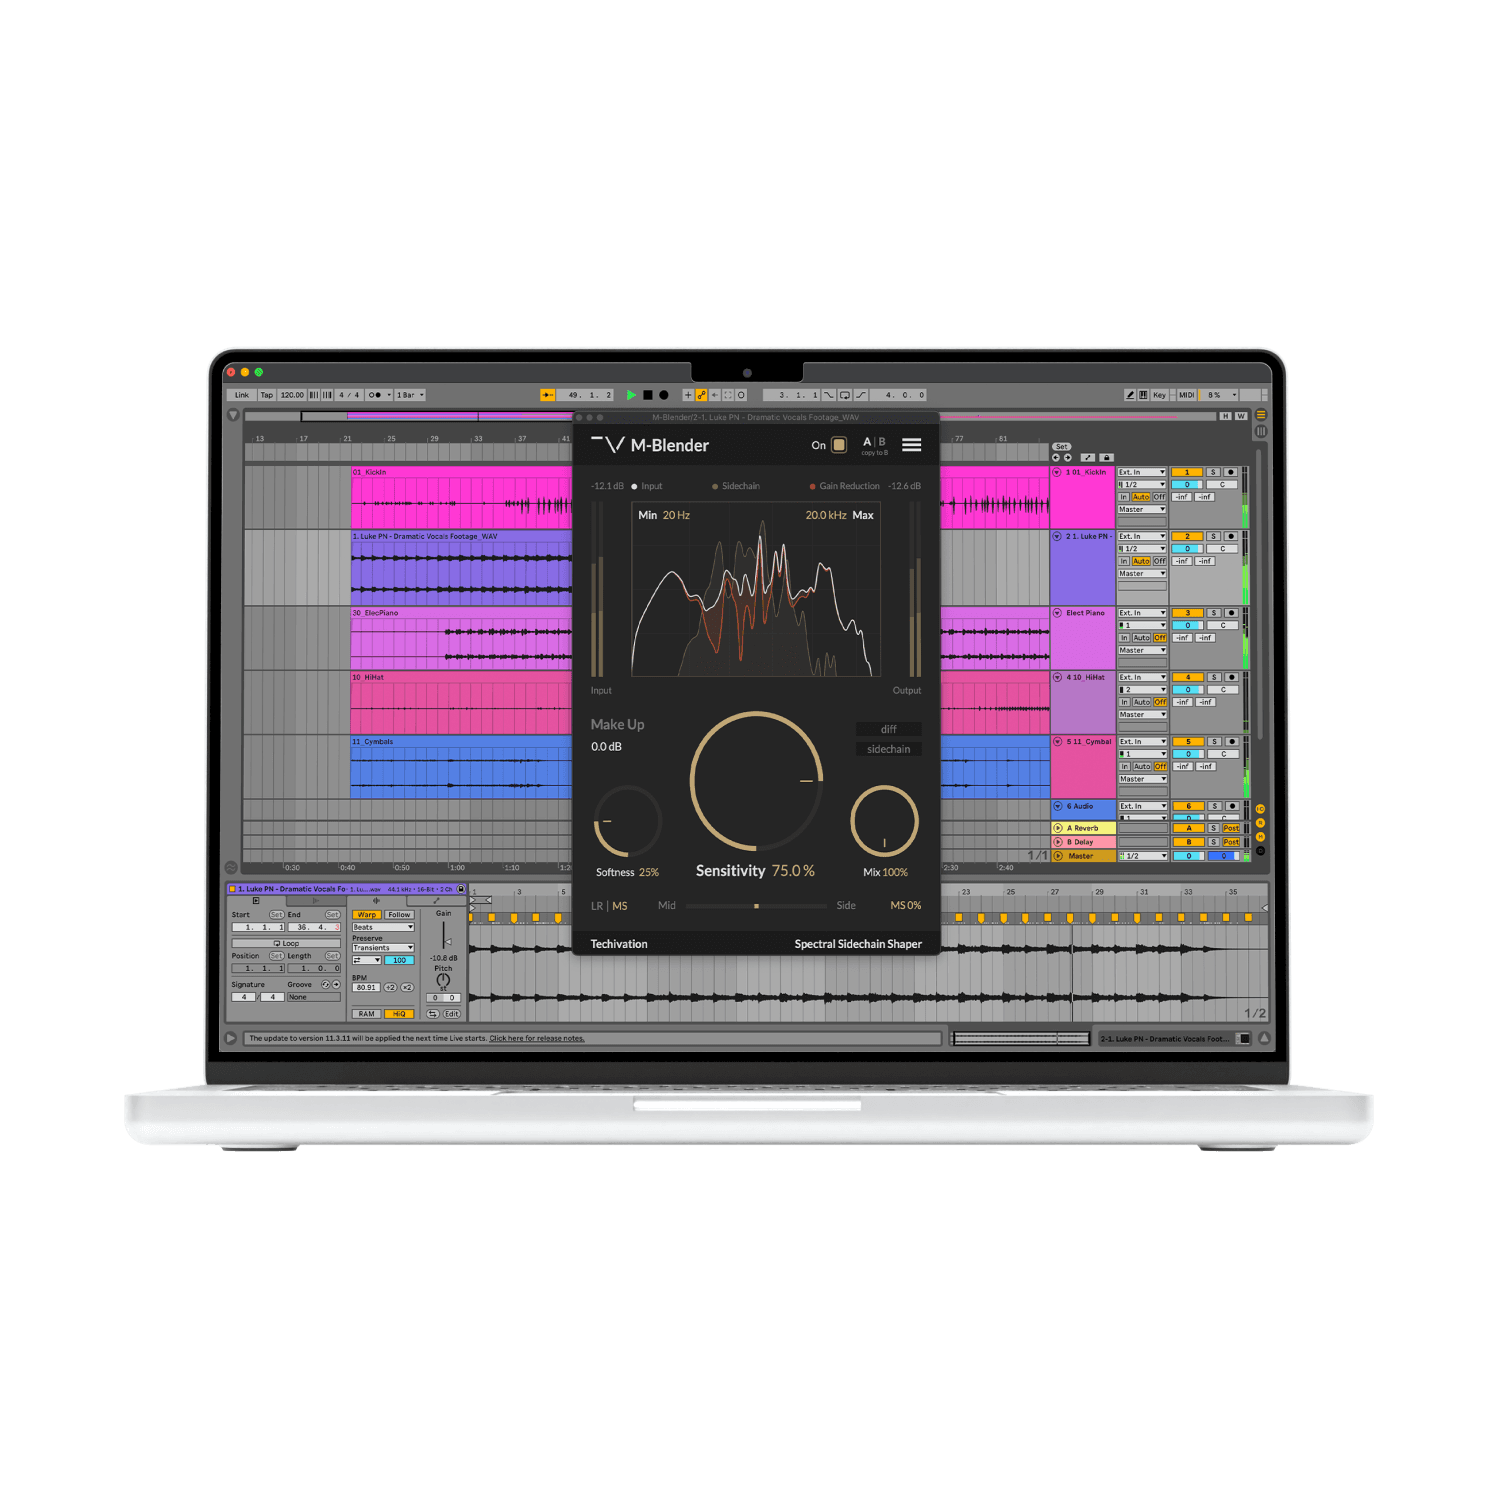Viewport: 1500px width, 1500px height.
Task: Show or hide the Returns section icon
Action: tap(1260, 823)
